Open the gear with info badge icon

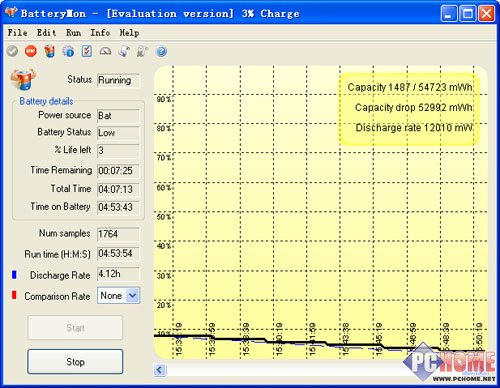click(68, 51)
